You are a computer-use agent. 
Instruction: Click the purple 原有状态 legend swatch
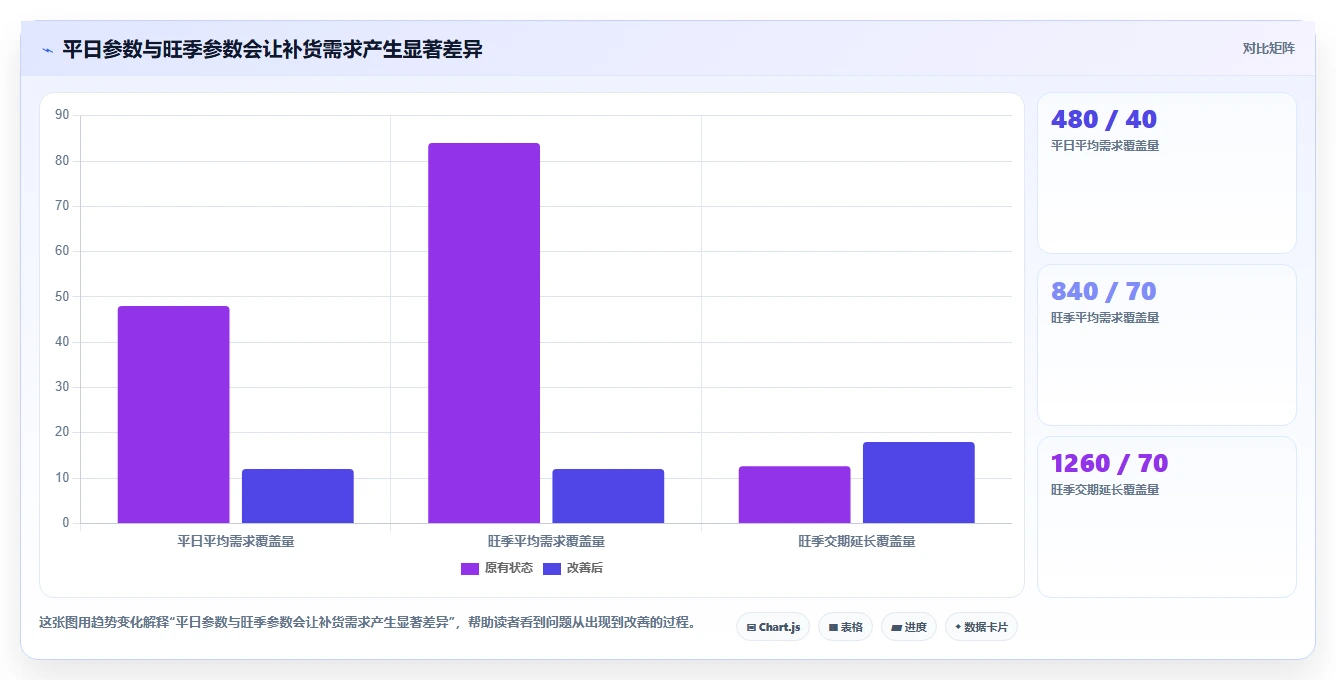click(470, 569)
